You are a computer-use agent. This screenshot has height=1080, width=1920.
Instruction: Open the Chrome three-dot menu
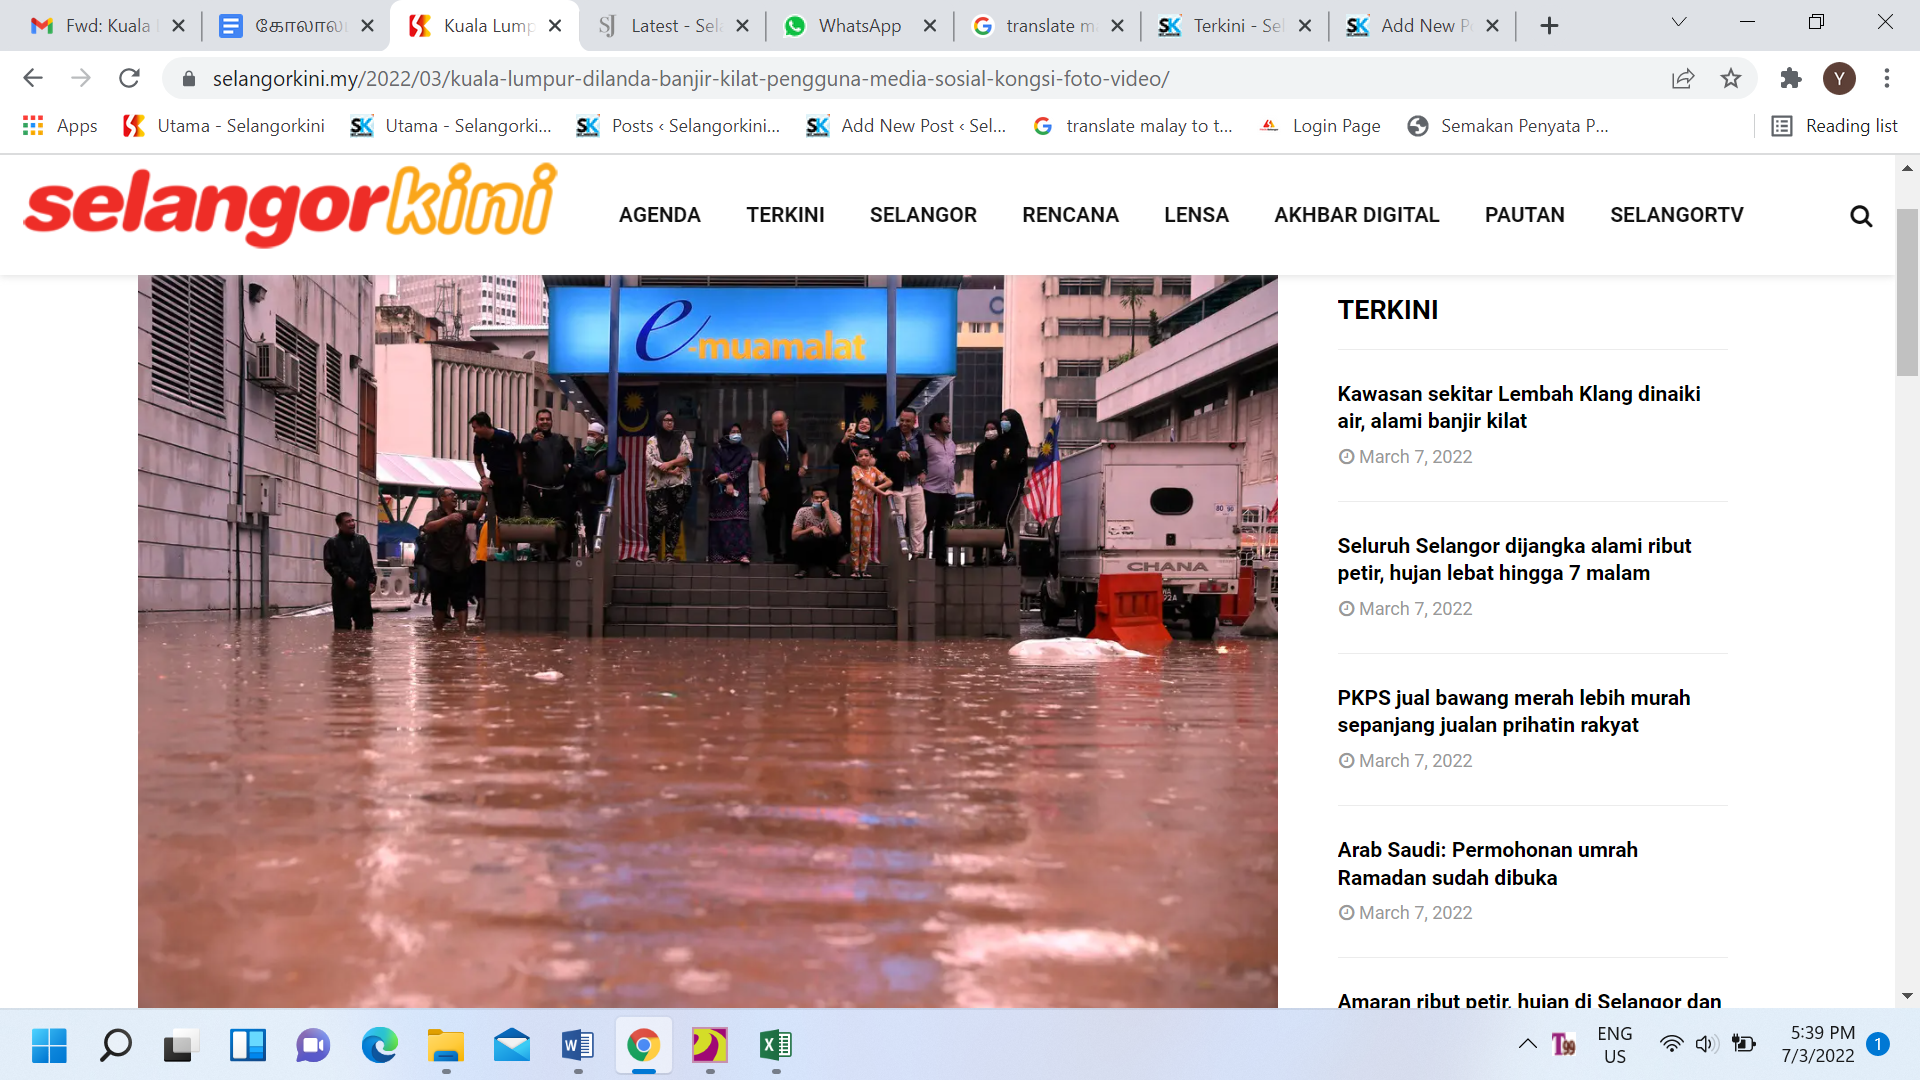(1886, 78)
